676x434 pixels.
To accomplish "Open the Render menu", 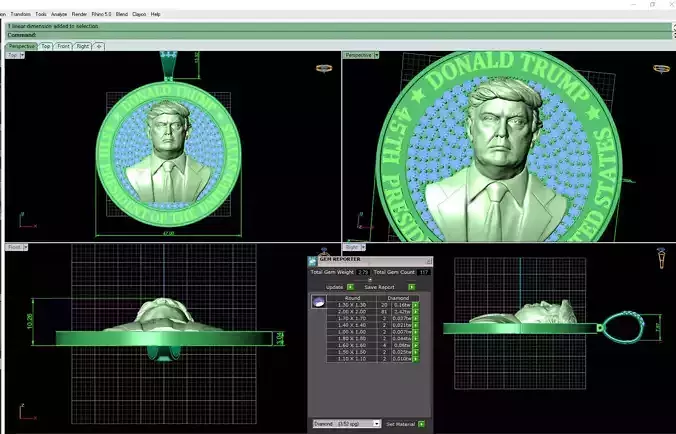I will pyautogui.click(x=79, y=14).
